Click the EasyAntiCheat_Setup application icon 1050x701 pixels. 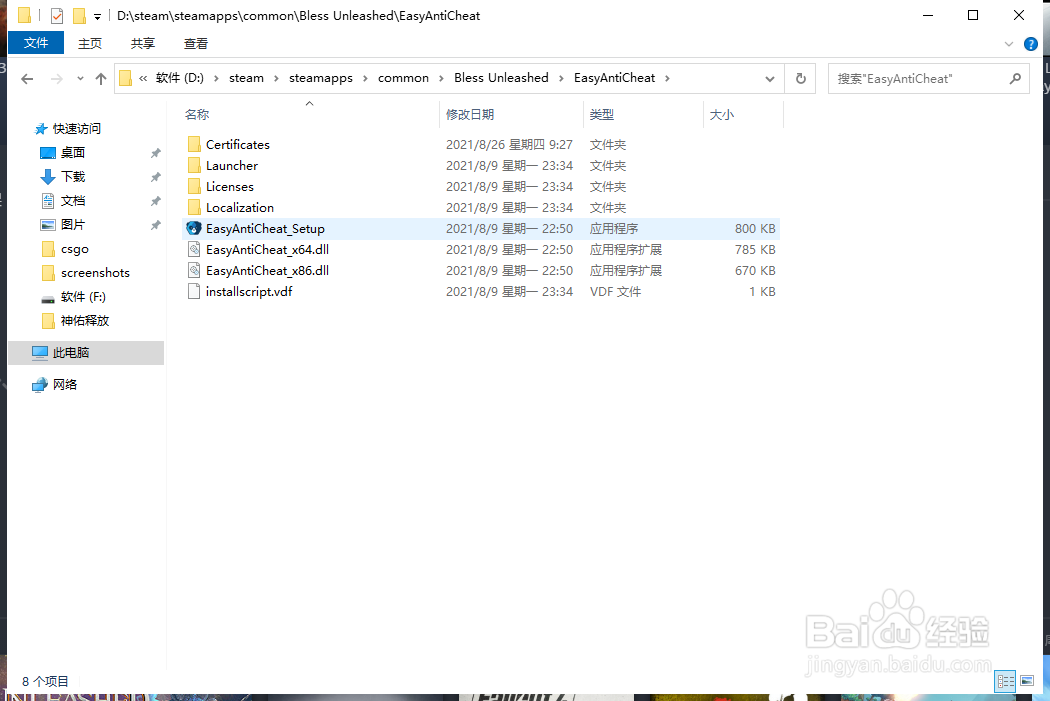pyautogui.click(x=194, y=228)
